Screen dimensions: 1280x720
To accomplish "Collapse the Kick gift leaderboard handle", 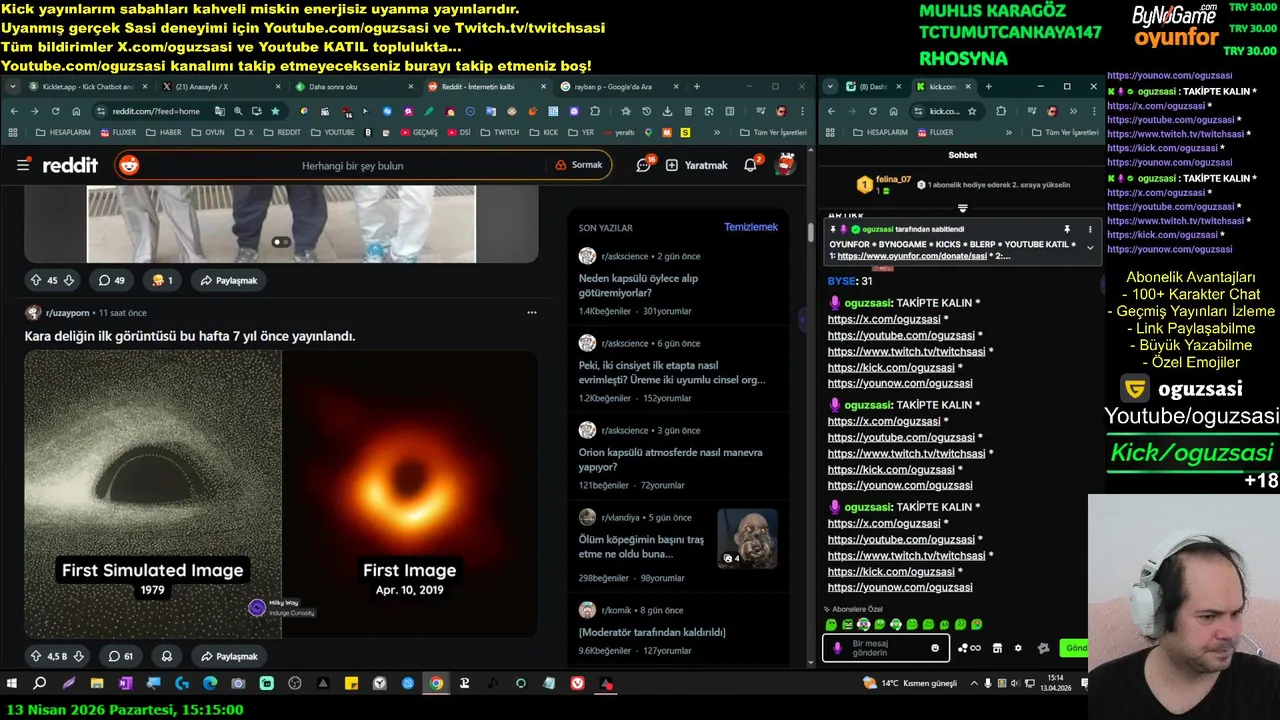I will tap(962, 208).
